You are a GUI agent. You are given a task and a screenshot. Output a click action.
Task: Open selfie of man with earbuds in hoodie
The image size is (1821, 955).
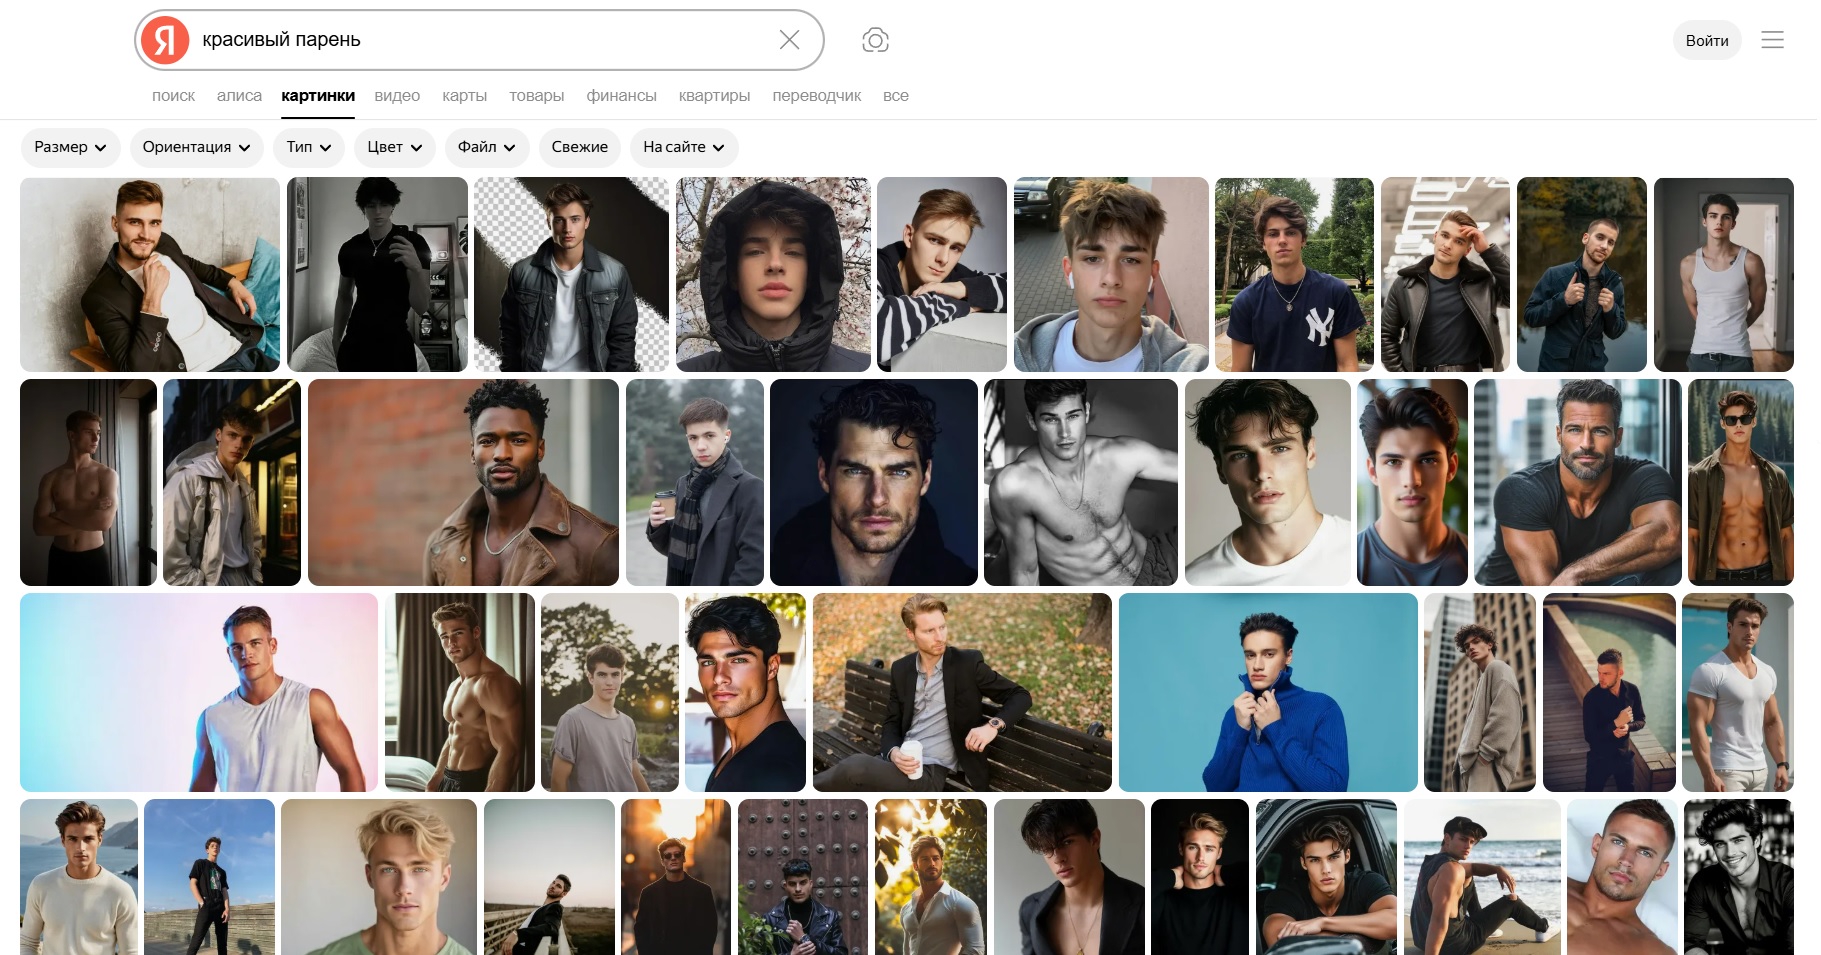(1111, 275)
